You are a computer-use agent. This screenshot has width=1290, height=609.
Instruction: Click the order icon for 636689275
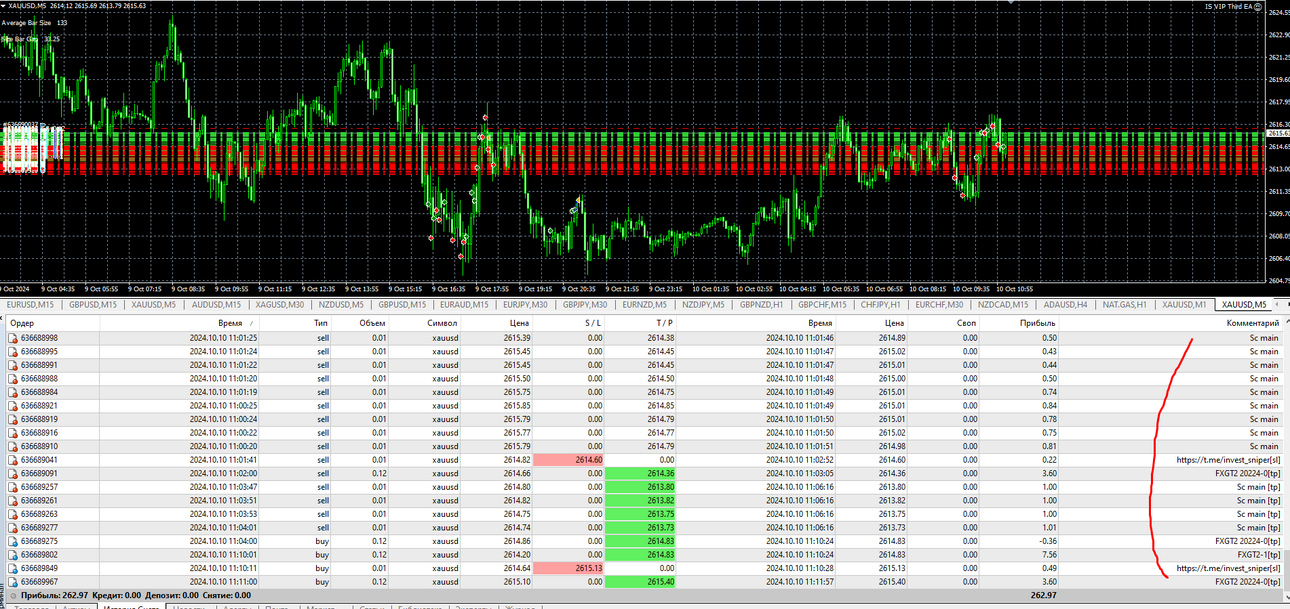[x=13, y=541]
